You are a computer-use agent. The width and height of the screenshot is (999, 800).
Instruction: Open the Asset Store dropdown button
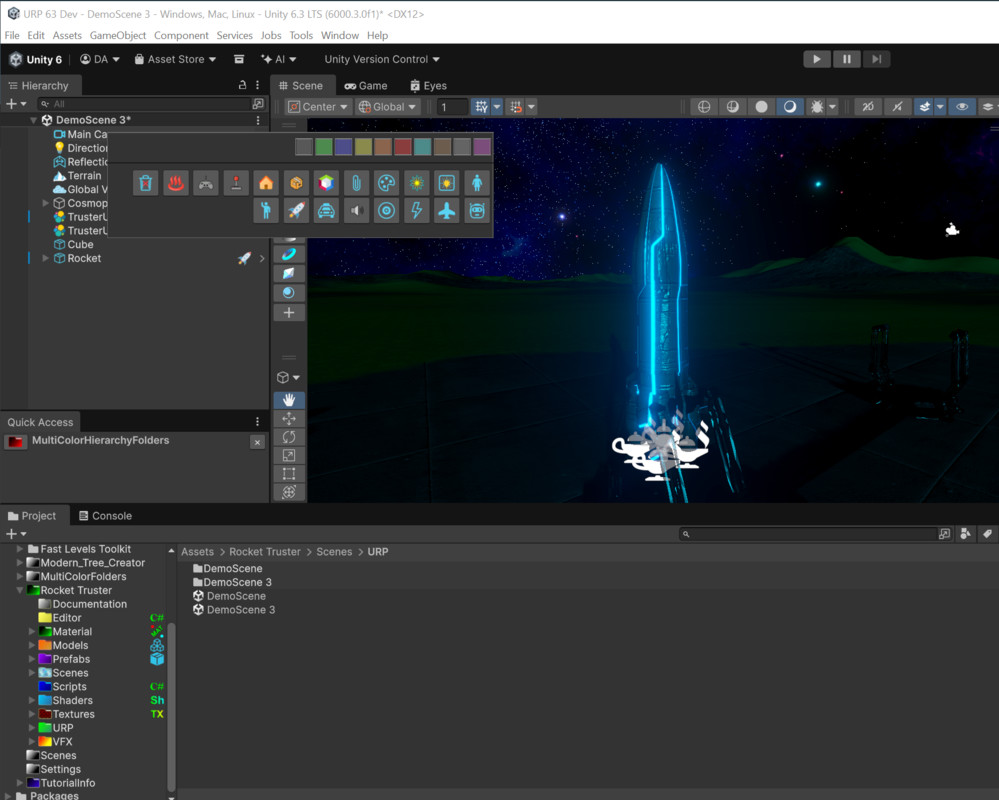(176, 60)
